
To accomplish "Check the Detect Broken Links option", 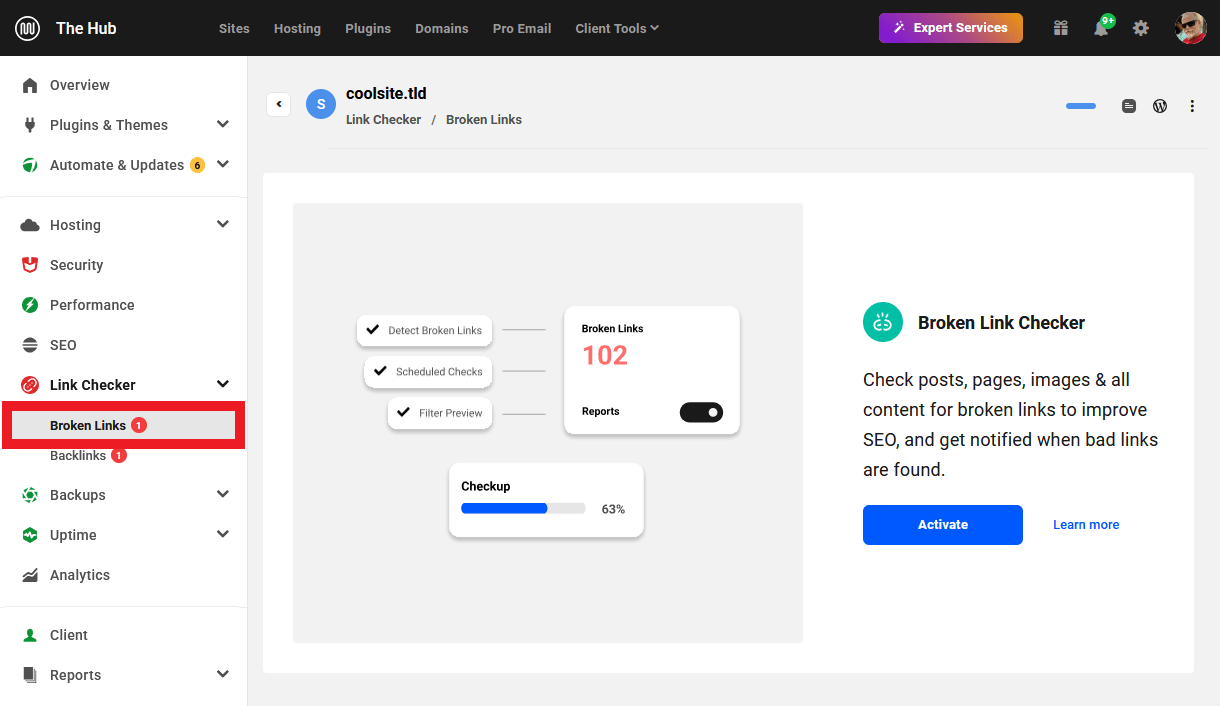I will [373, 330].
